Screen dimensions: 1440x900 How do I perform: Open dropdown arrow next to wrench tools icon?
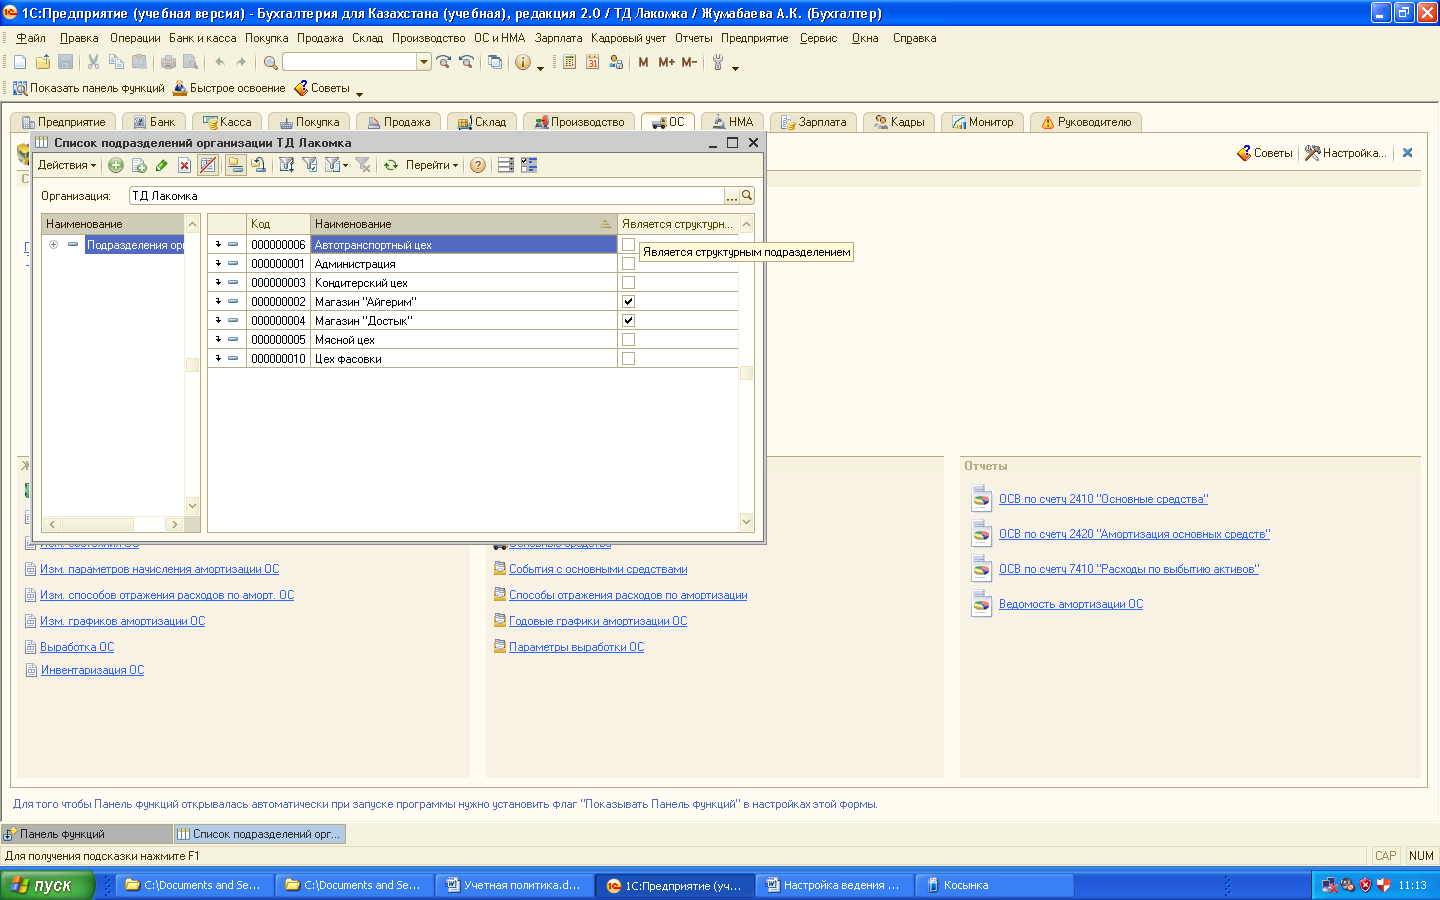coord(735,68)
